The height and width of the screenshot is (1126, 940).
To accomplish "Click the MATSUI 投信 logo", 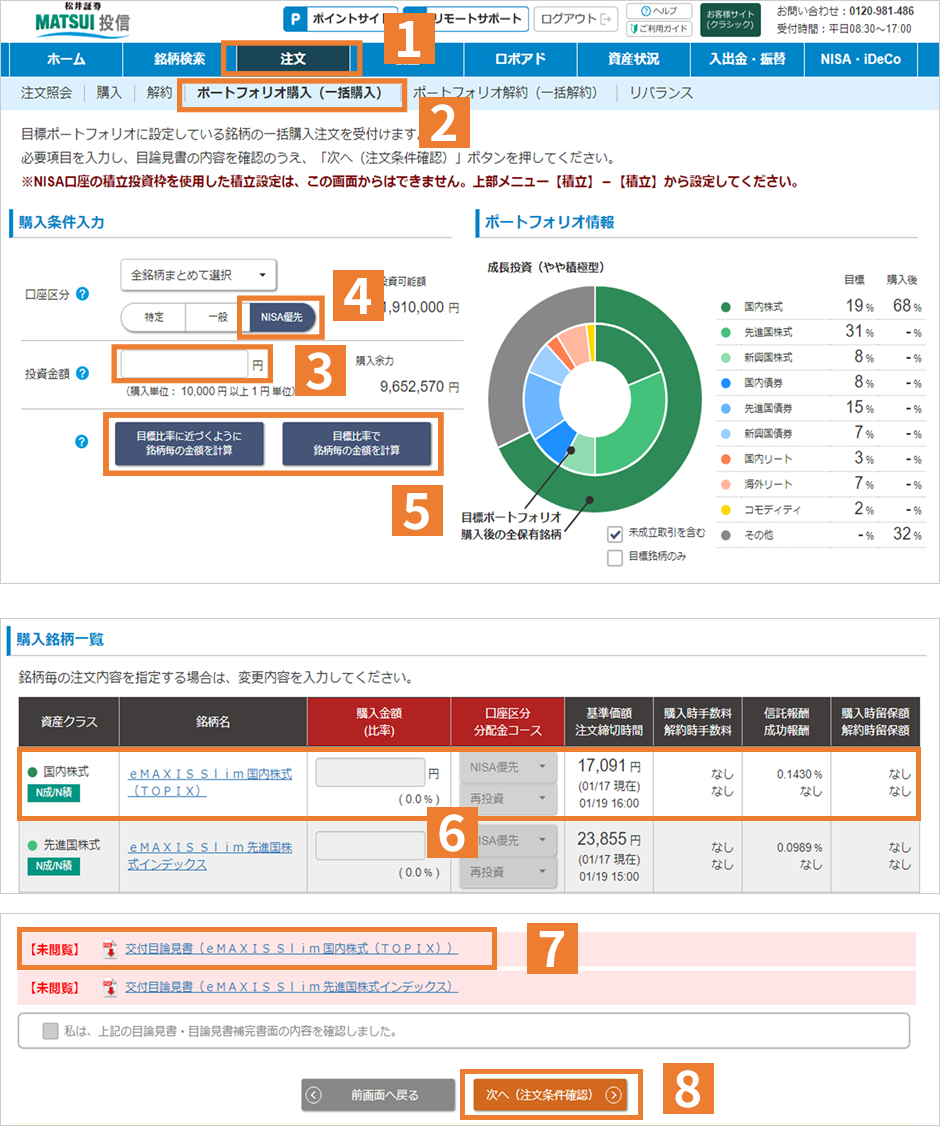I will point(82,20).
